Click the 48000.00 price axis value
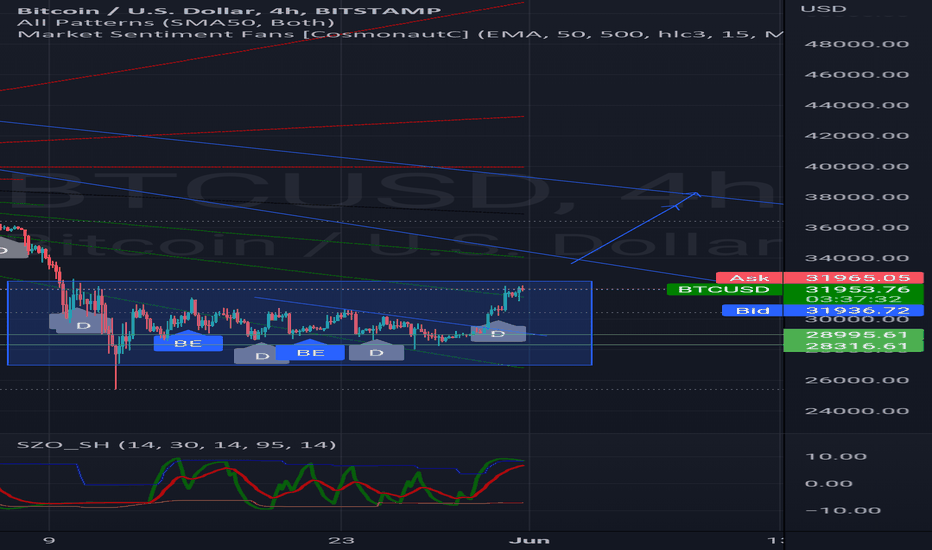 [857, 44]
